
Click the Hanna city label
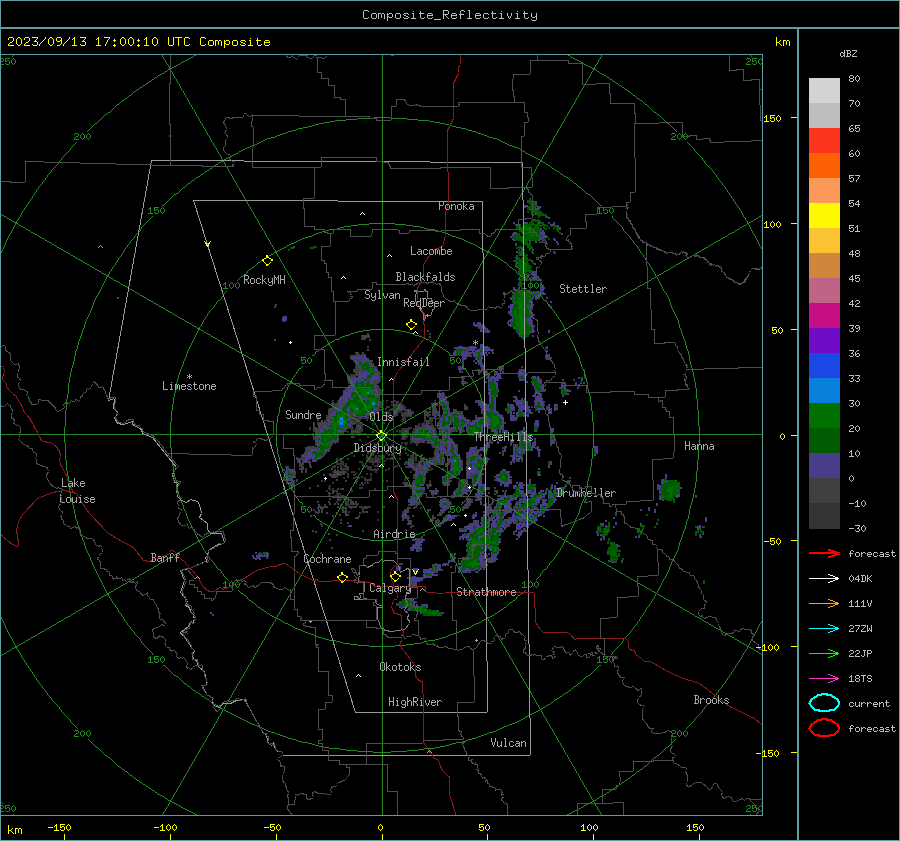tap(699, 446)
